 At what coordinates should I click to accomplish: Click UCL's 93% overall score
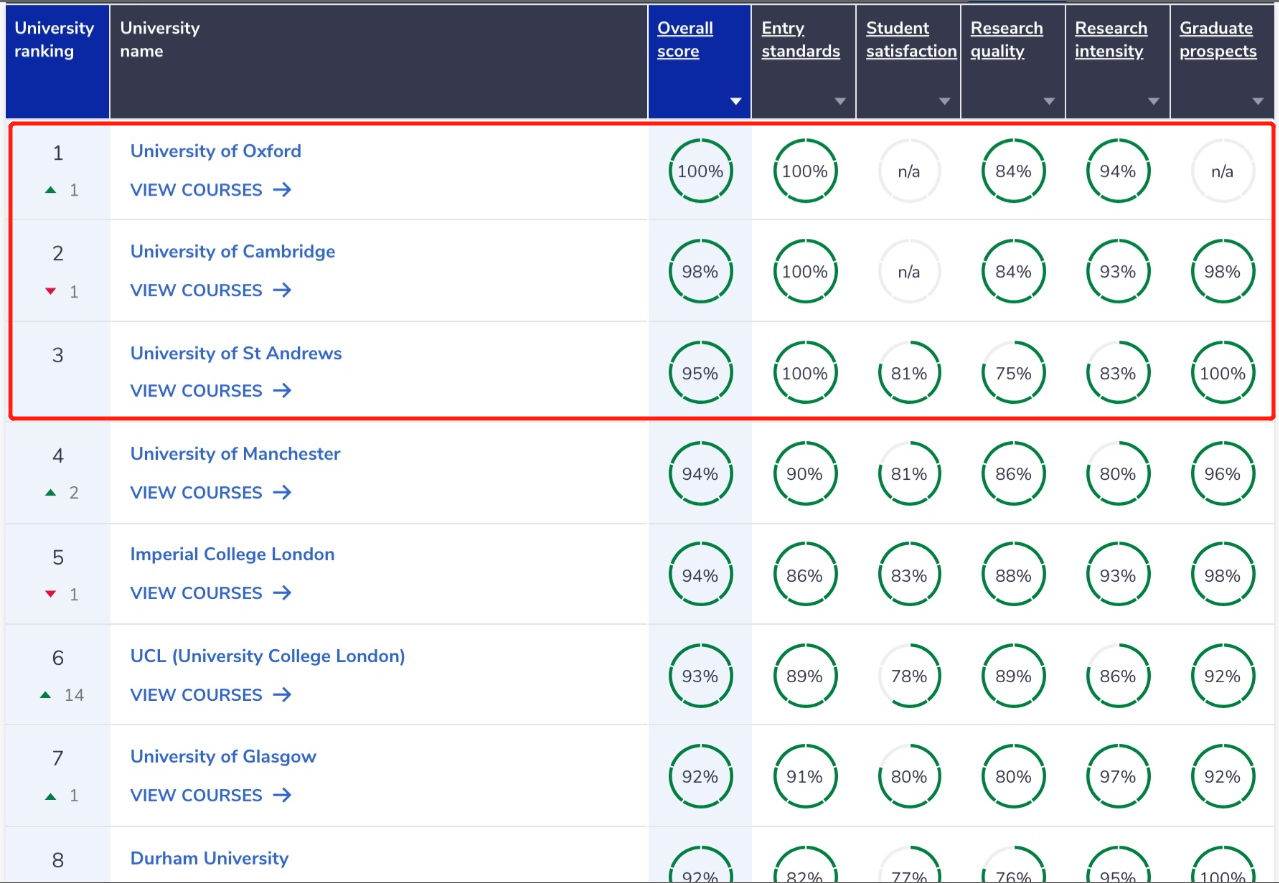click(x=700, y=676)
